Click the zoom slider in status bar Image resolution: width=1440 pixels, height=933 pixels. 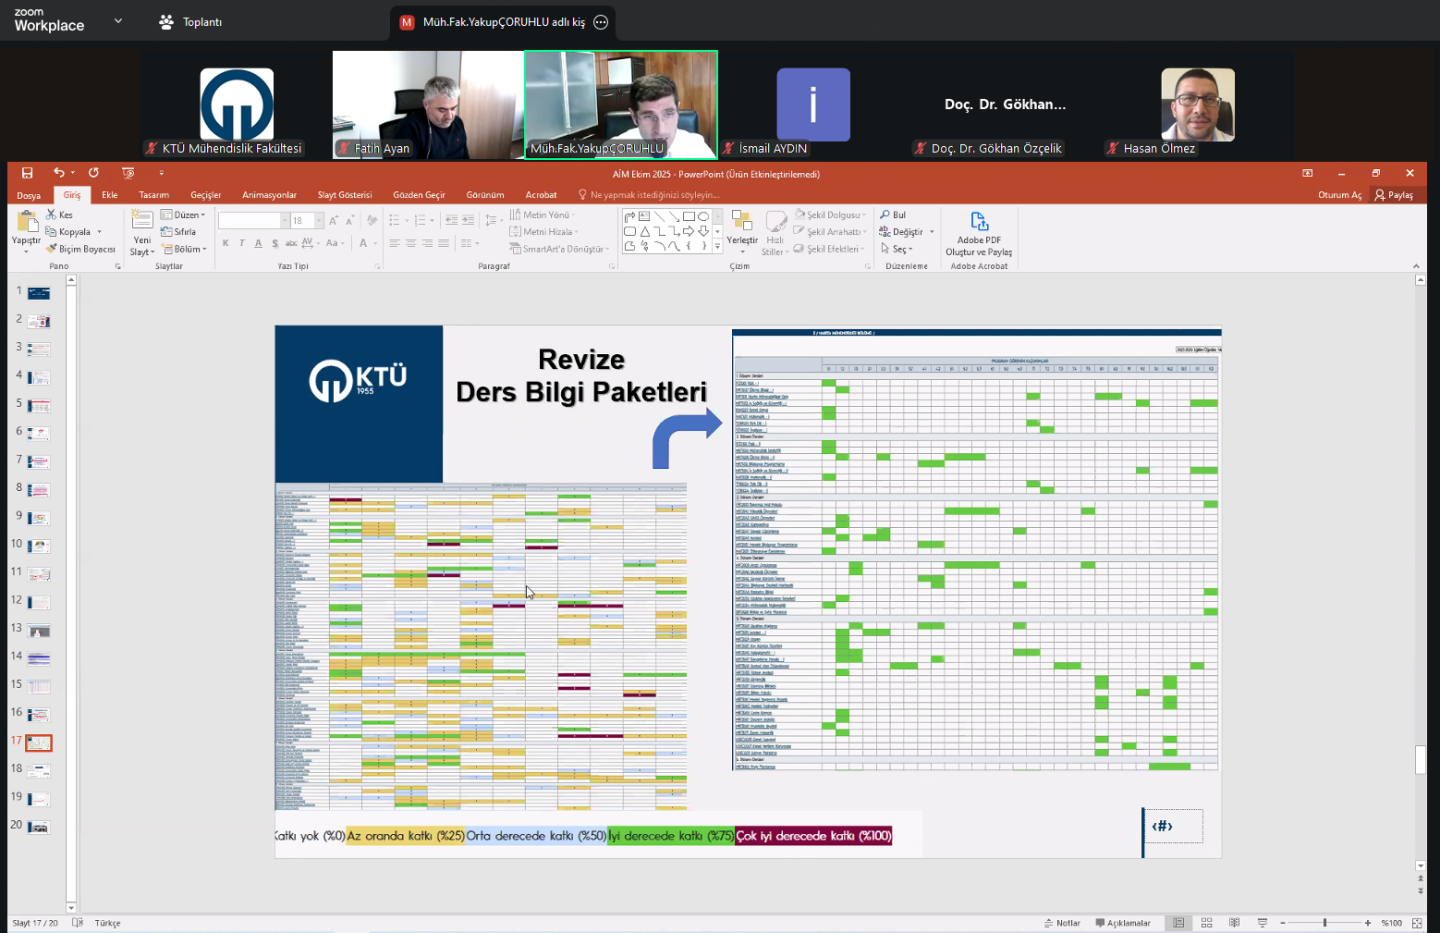1325,923
